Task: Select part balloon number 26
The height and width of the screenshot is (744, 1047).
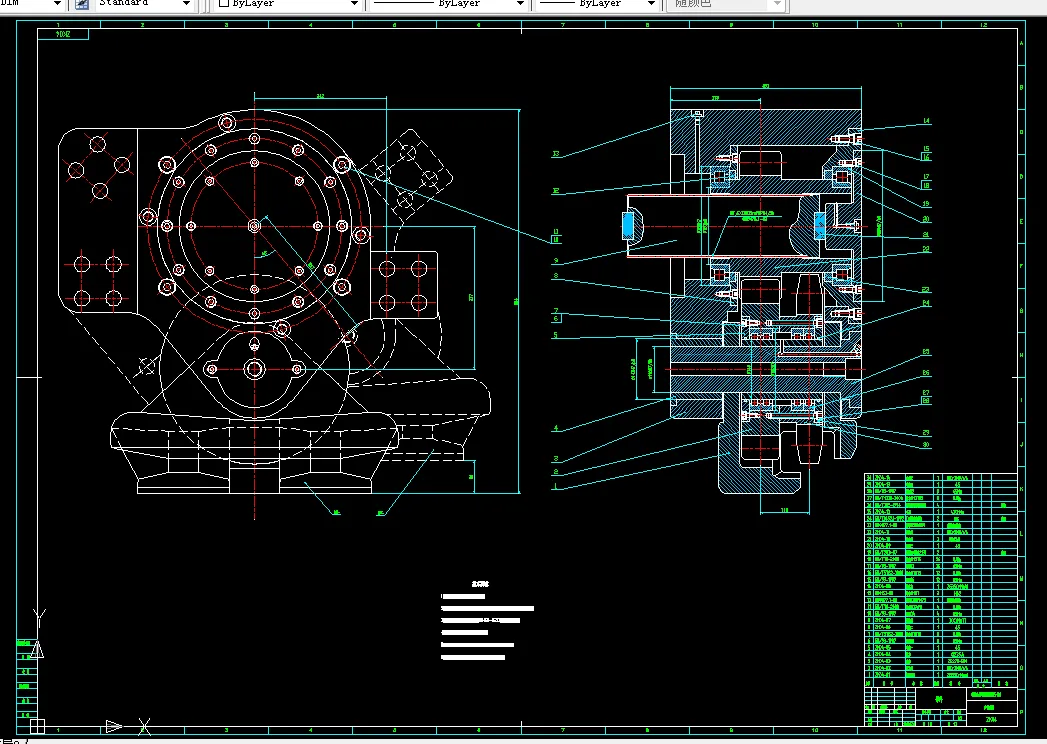Action: pos(926,373)
